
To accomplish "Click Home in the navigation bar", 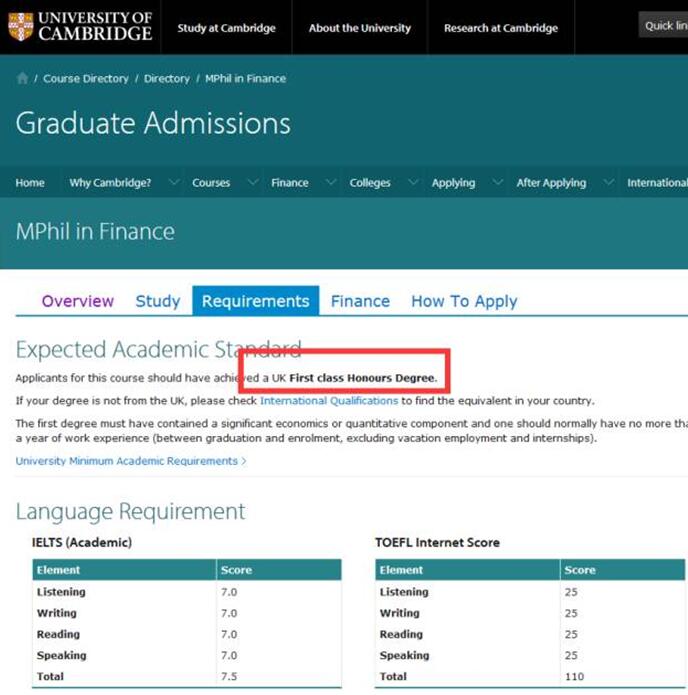I will pos(30,183).
